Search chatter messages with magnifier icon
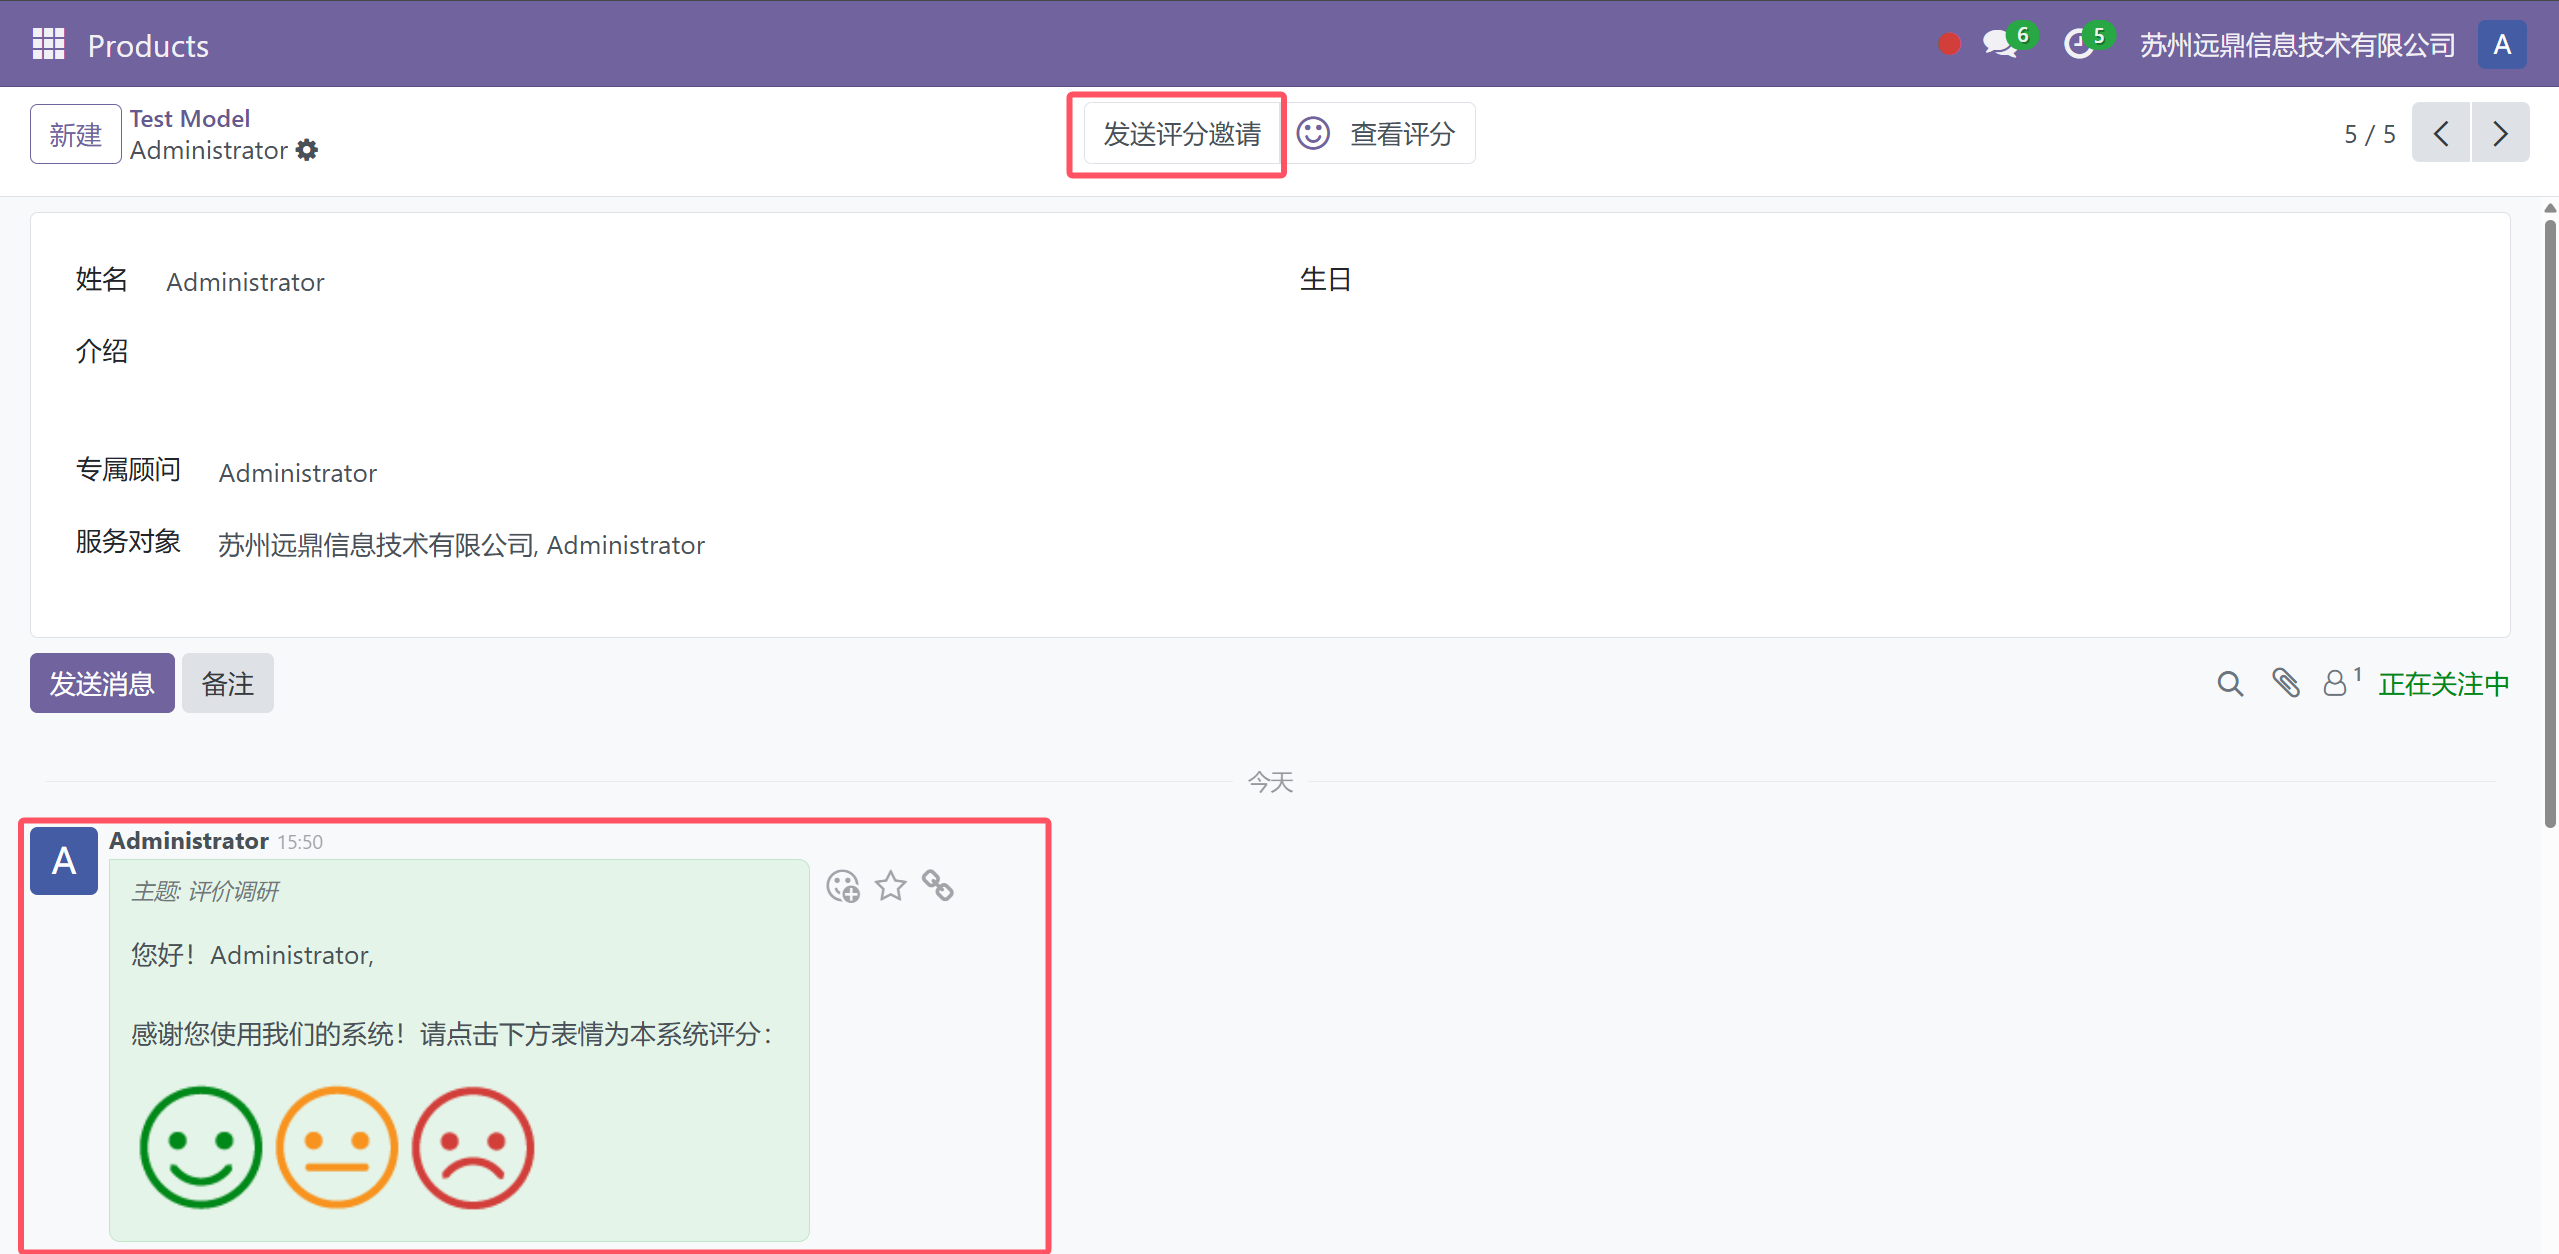The height and width of the screenshot is (1254, 2559). click(x=2229, y=684)
